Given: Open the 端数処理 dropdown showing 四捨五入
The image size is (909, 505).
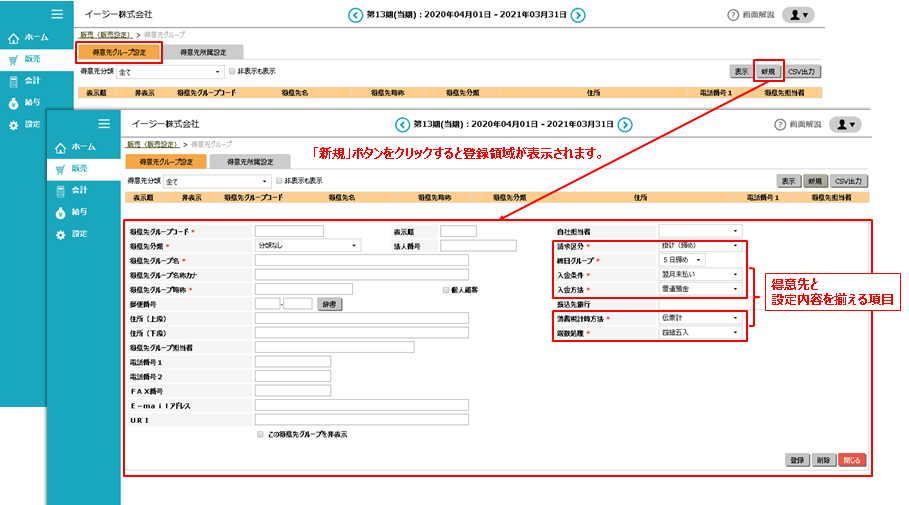Looking at the screenshot, I should (697, 332).
